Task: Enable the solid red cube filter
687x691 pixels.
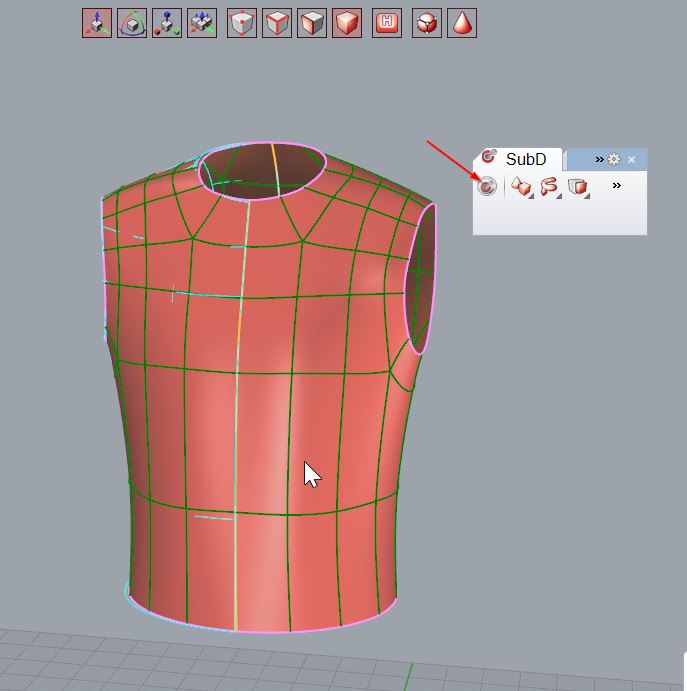Action: 347,23
